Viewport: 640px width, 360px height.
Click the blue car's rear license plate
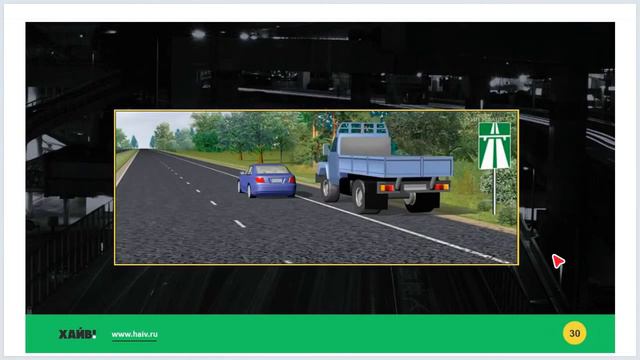point(276,181)
